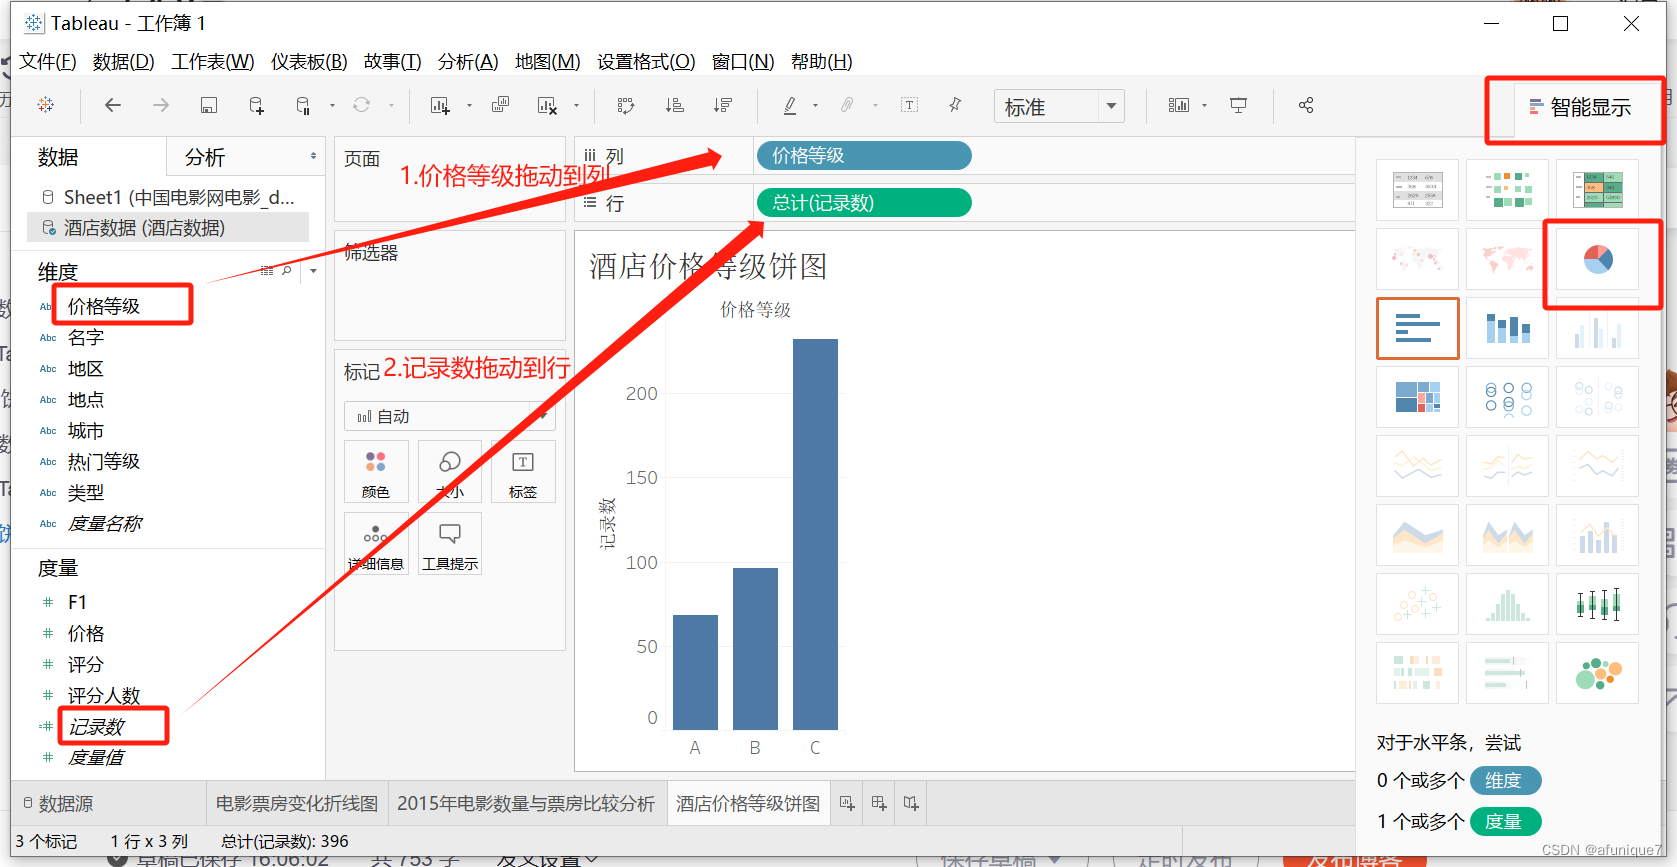The image size is (1677, 867).
Task: Open the 仪表板(B) menu
Action: click(x=309, y=62)
